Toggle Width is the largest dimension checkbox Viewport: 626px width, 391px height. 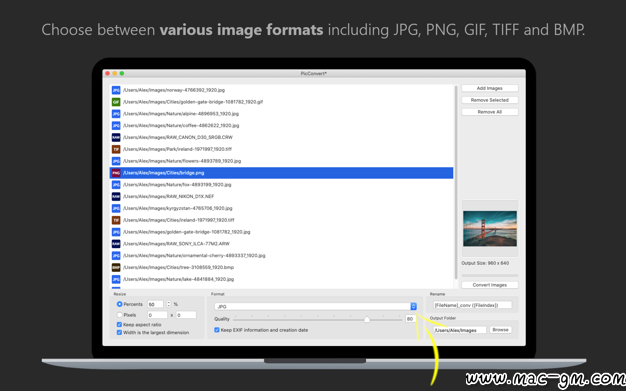click(x=119, y=333)
